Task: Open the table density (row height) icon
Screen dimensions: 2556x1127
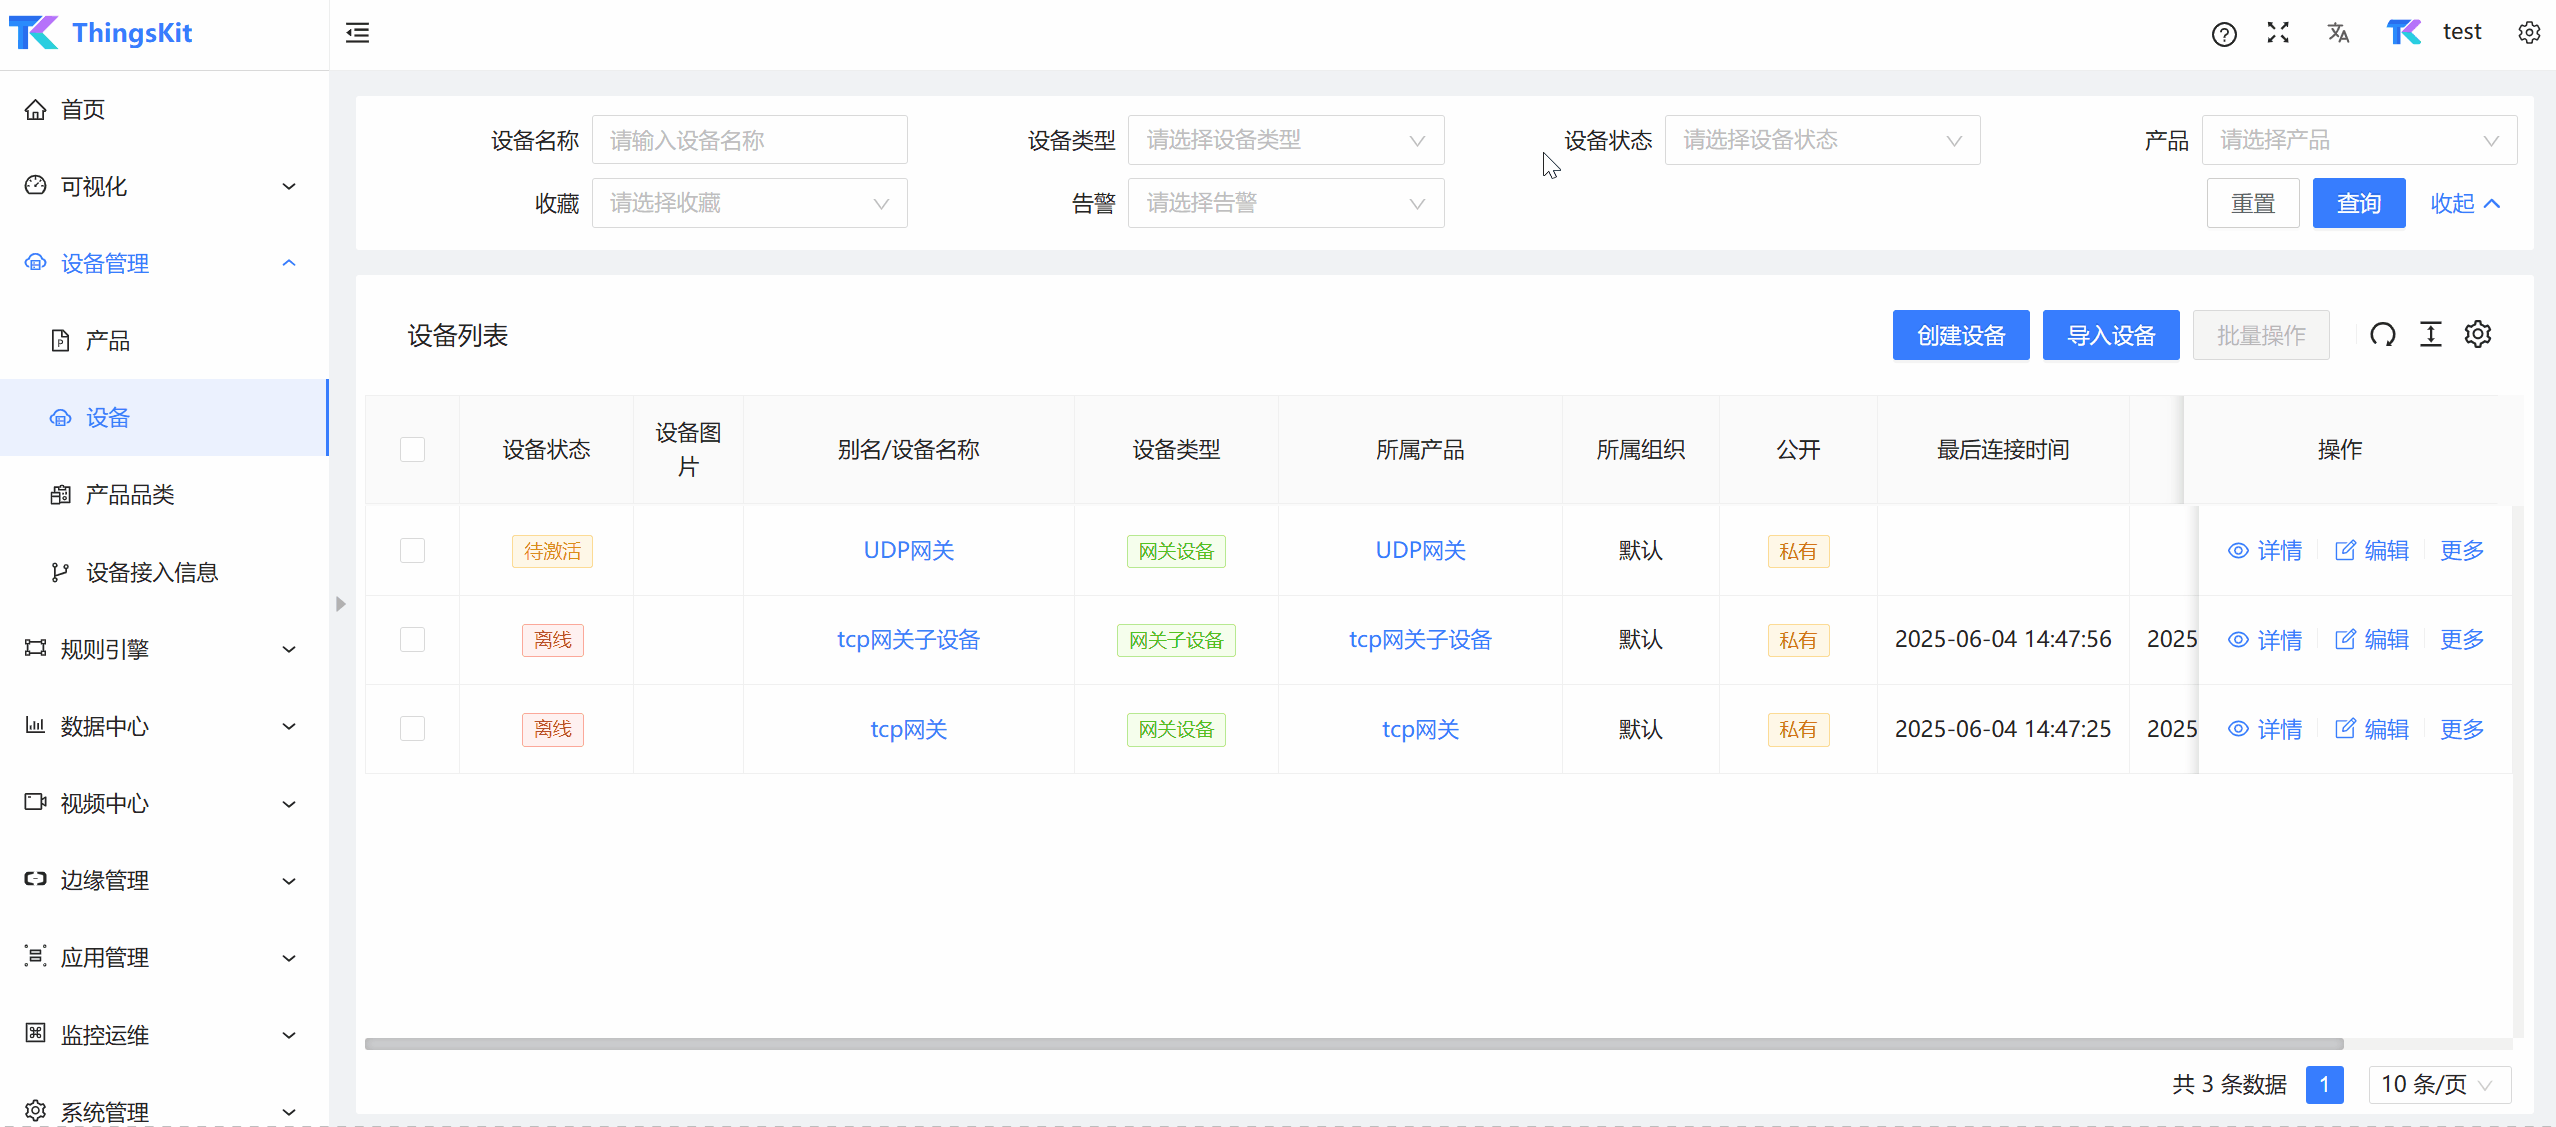Action: coord(2430,334)
